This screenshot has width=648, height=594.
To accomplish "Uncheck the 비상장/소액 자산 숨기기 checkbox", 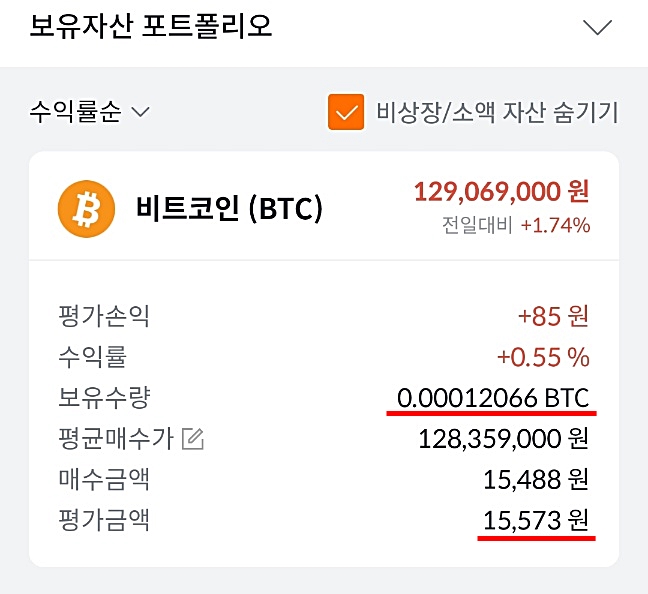I will 345,112.
